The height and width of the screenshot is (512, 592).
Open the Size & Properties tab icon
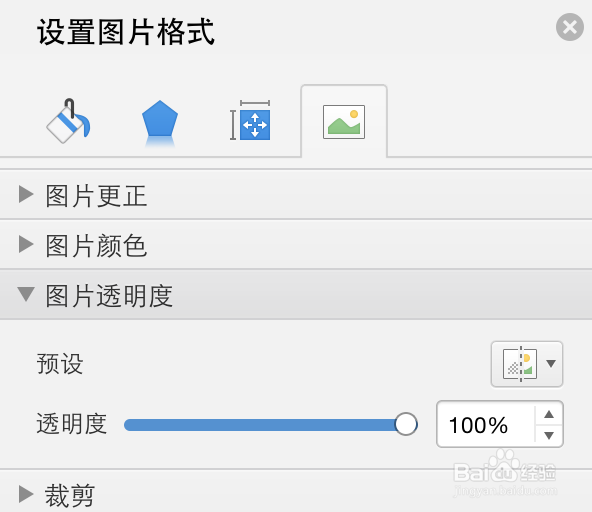250,120
